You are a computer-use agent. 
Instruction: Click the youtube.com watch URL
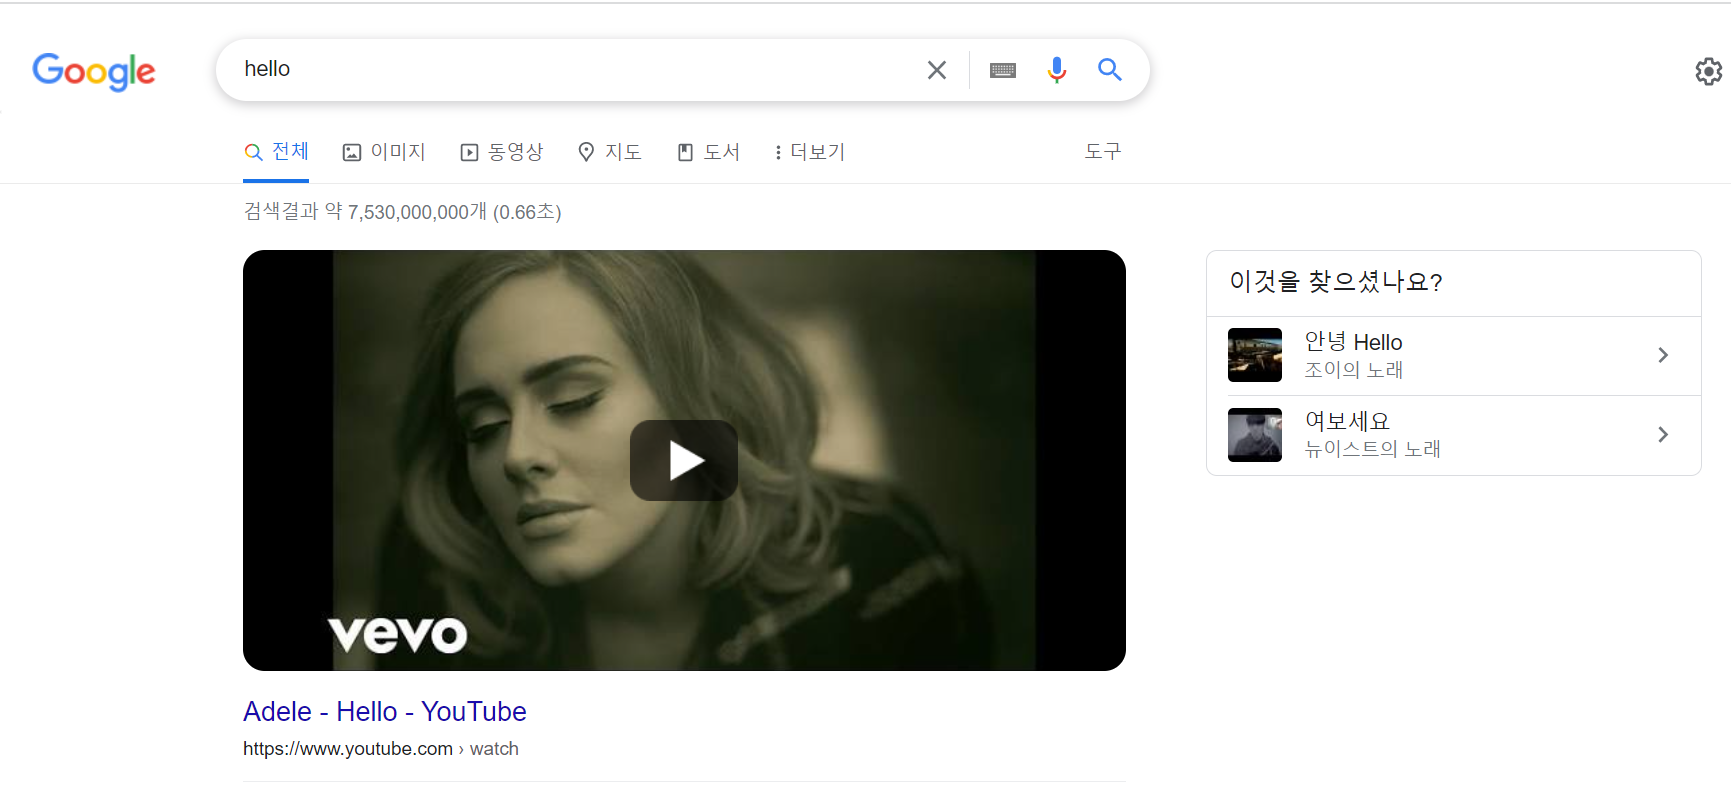click(381, 749)
